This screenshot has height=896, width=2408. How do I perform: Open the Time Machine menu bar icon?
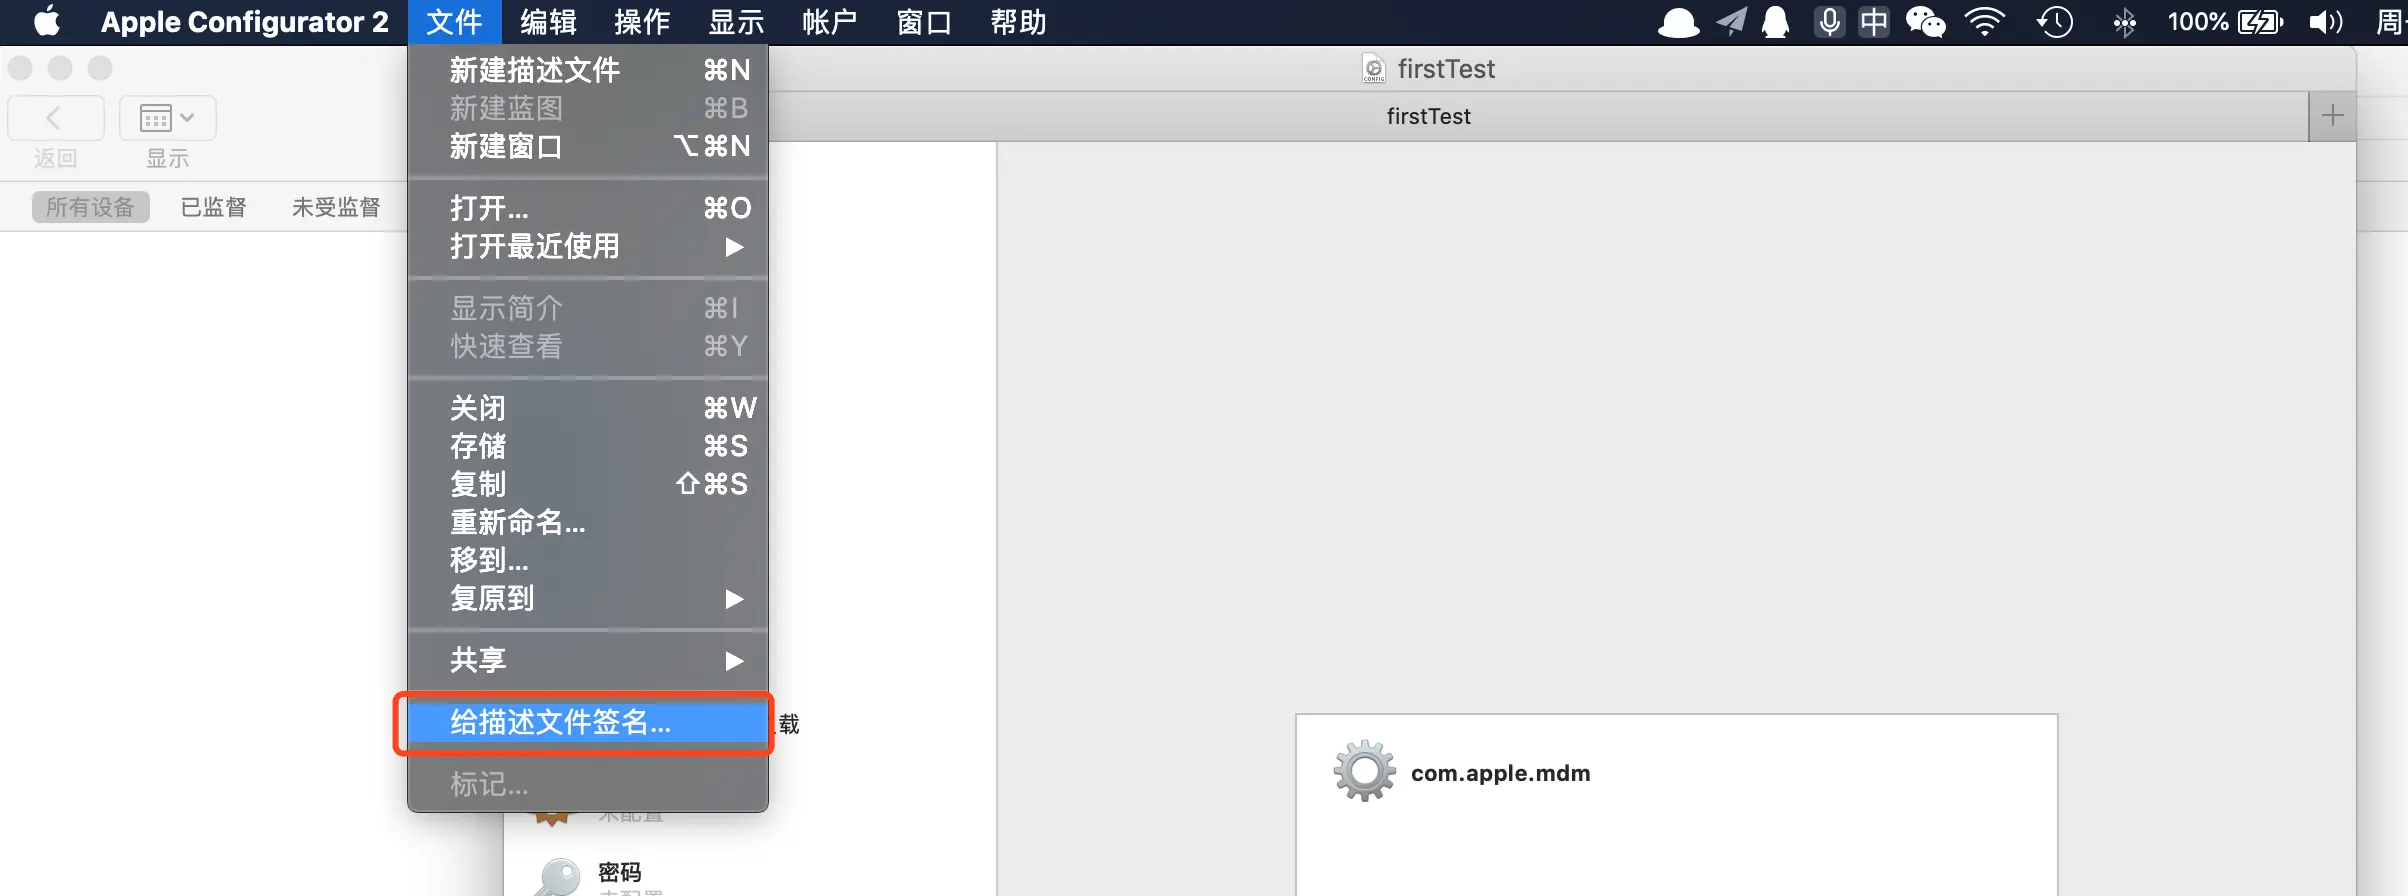pos(2055,22)
